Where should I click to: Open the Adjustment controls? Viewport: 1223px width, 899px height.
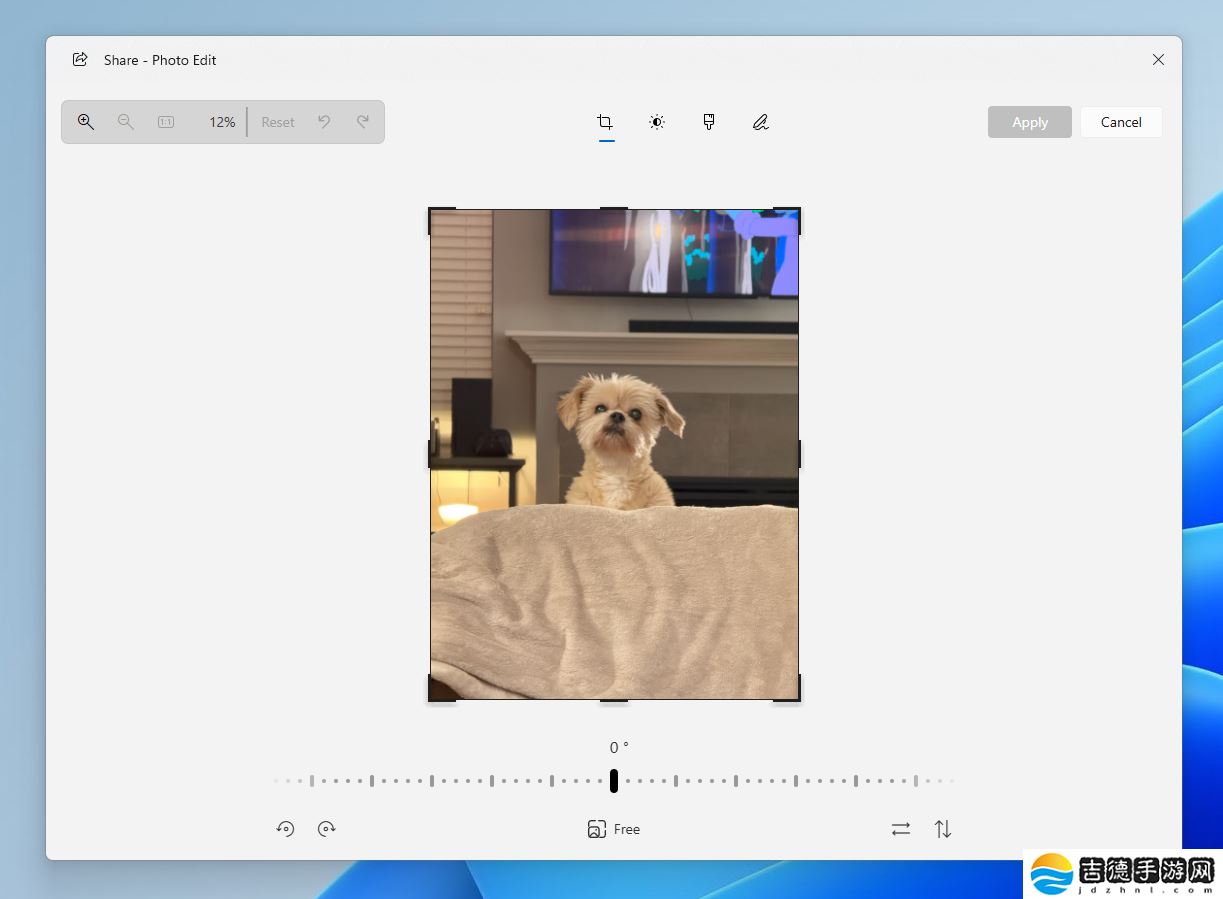[656, 121]
